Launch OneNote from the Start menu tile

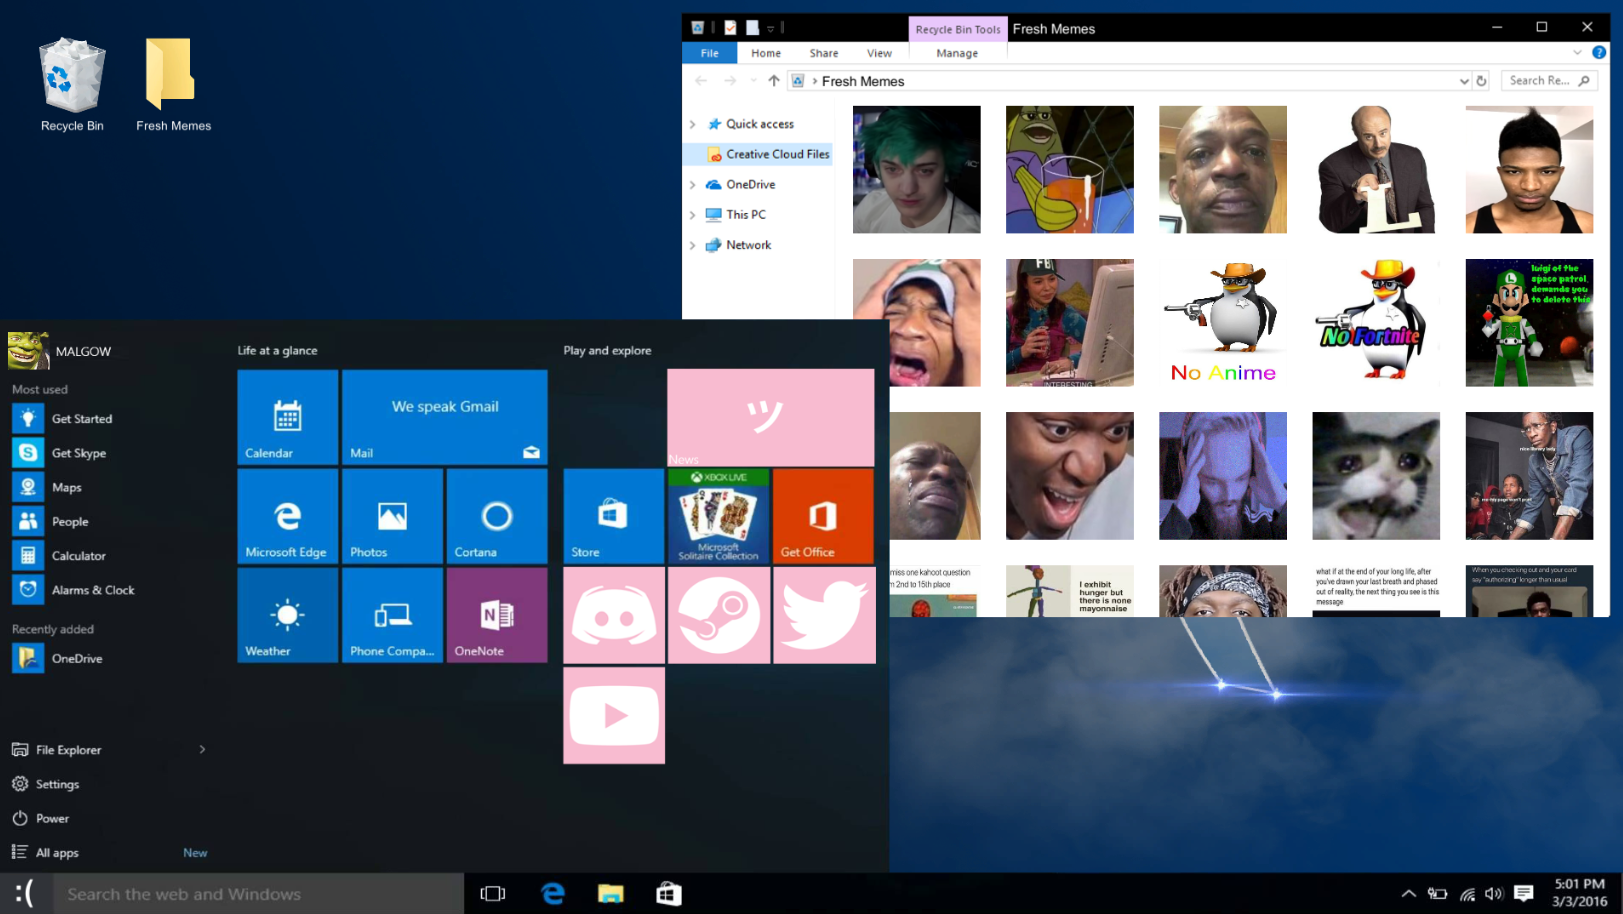click(496, 615)
